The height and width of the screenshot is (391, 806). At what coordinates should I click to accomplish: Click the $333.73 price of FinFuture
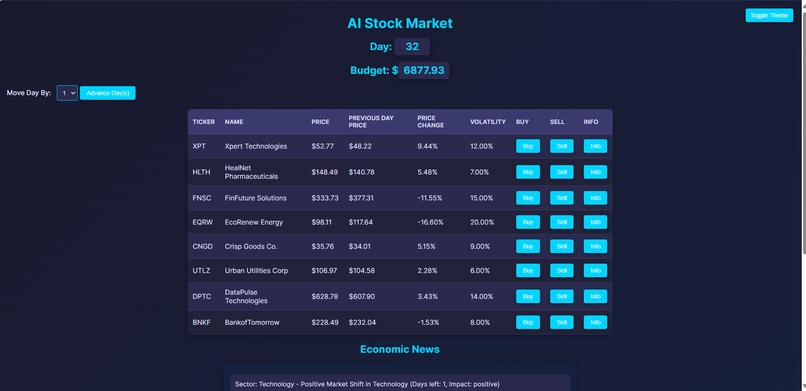pos(325,198)
